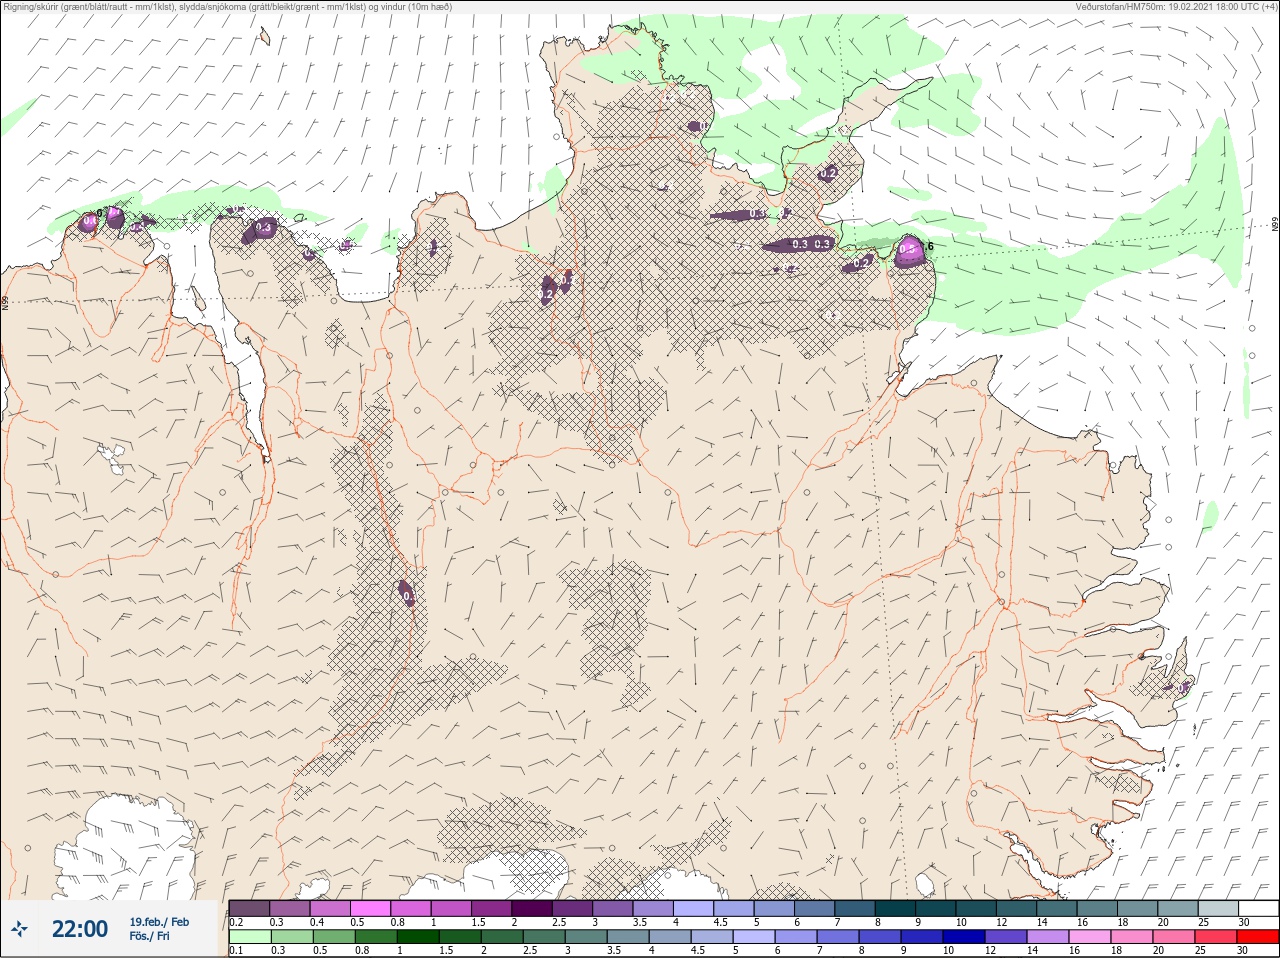Select lower legend swatch between 0.1 and 0.3

pos(250,936)
